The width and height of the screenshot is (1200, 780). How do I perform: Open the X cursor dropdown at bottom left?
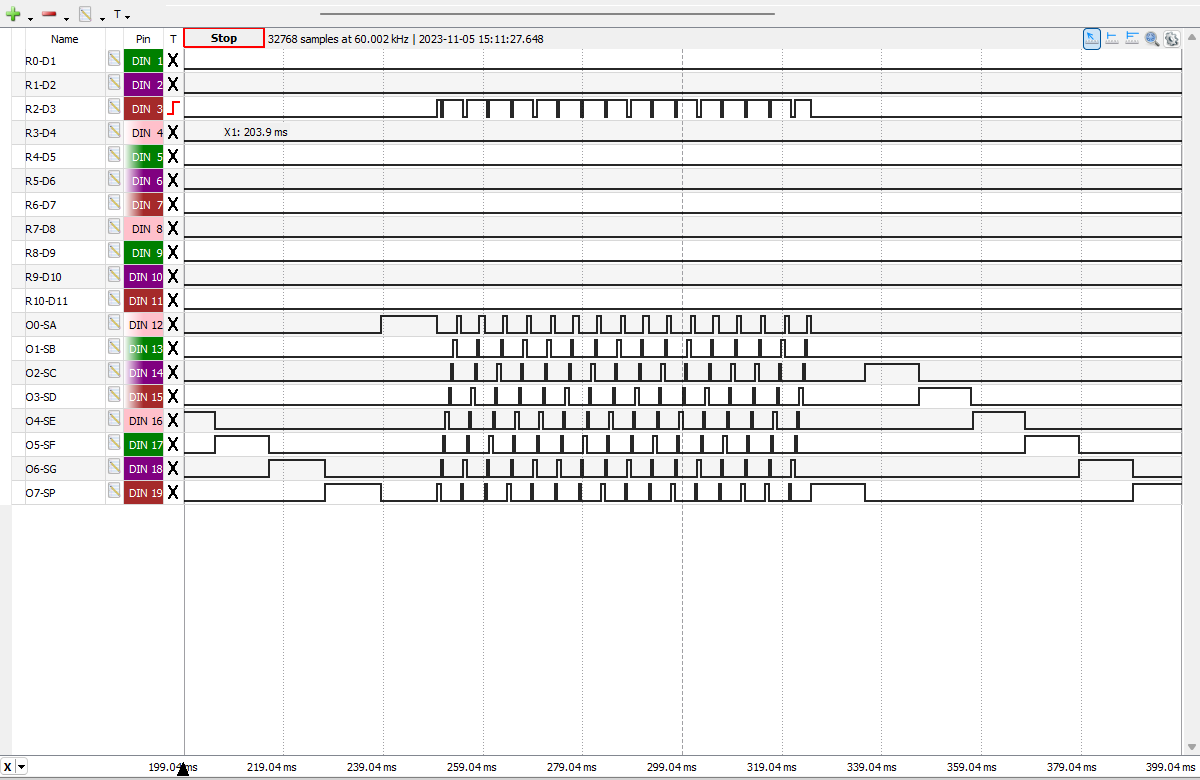[x=21, y=767]
